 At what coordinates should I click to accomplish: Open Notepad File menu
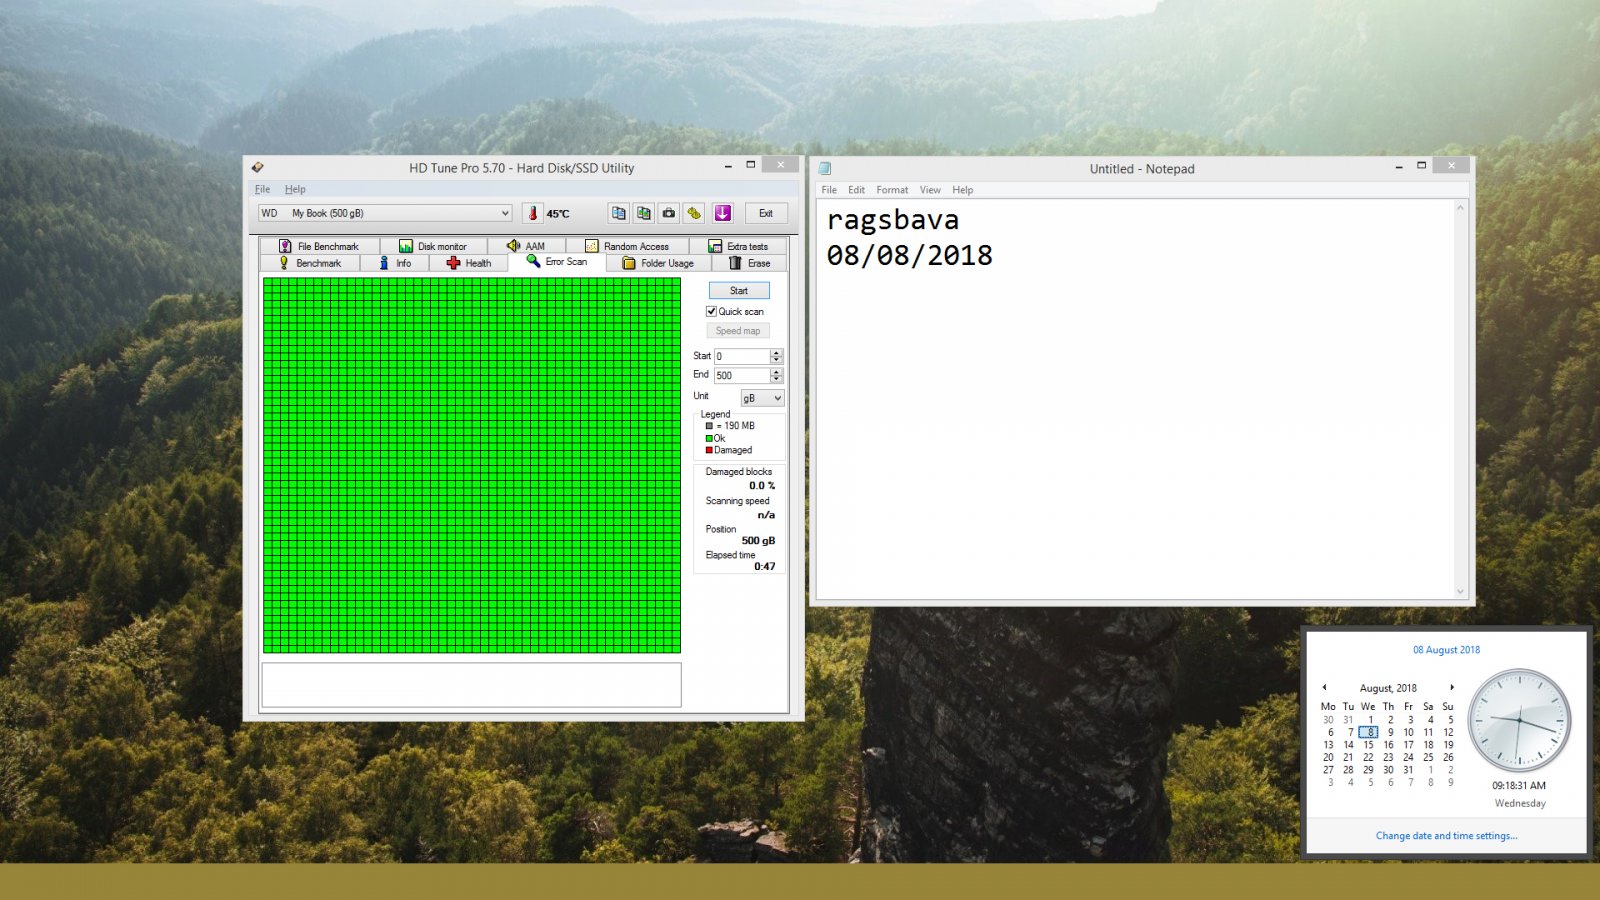pyautogui.click(x=829, y=190)
